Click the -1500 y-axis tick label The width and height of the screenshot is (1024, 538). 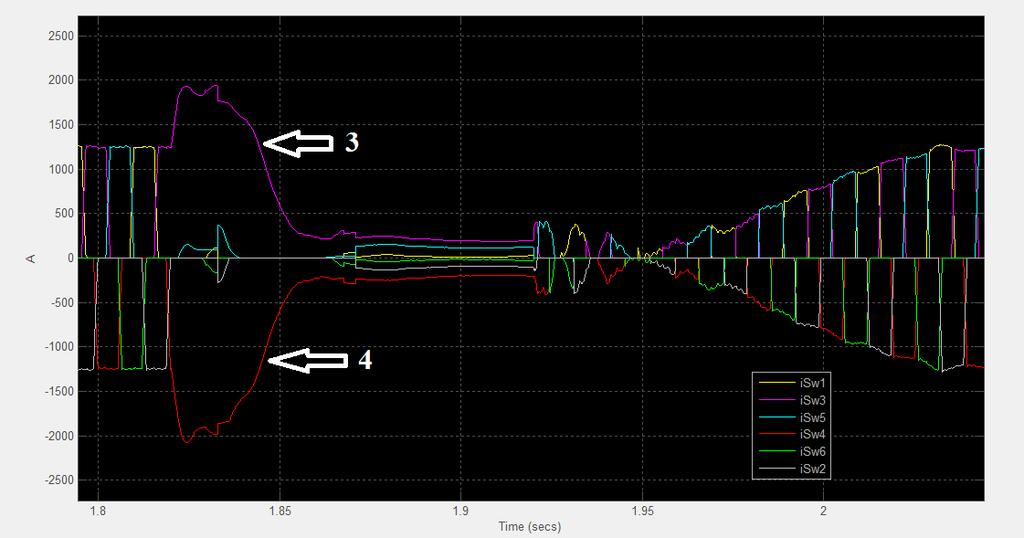click(x=59, y=391)
